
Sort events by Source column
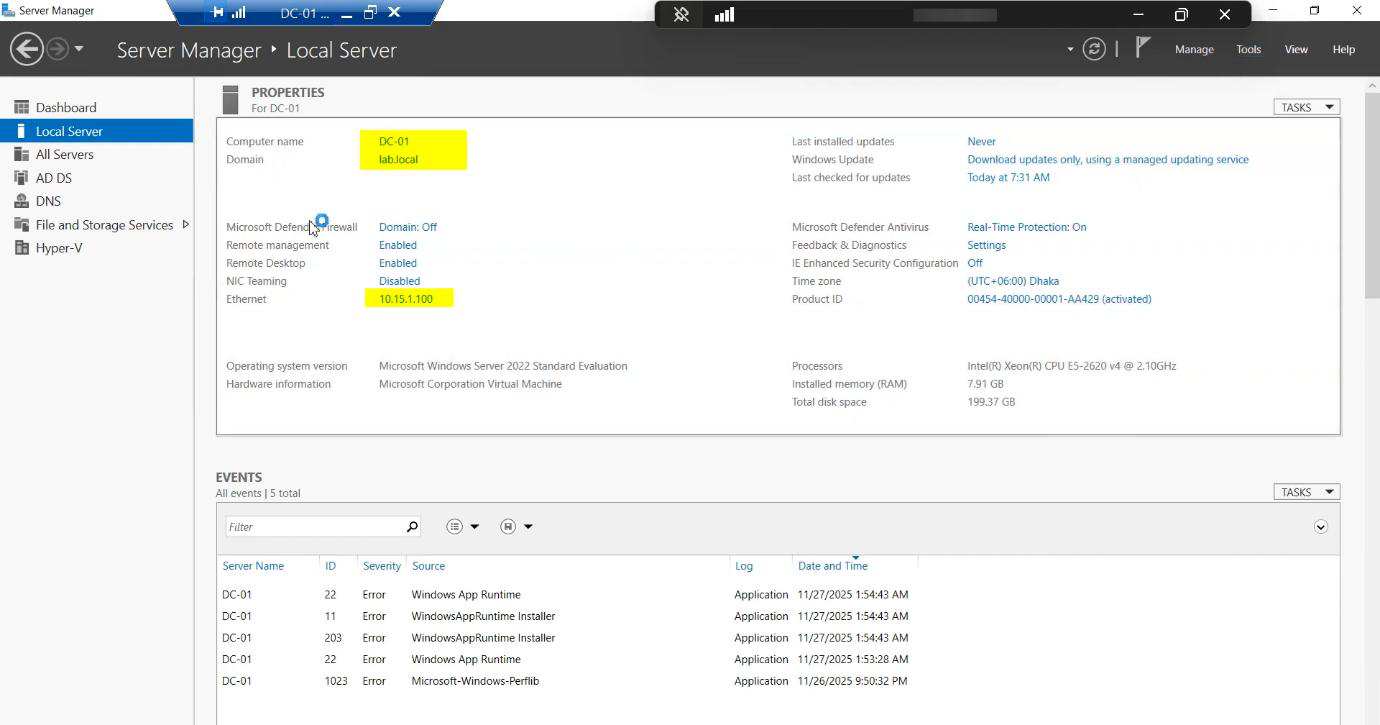pyautogui.click(x=428, y=566)
